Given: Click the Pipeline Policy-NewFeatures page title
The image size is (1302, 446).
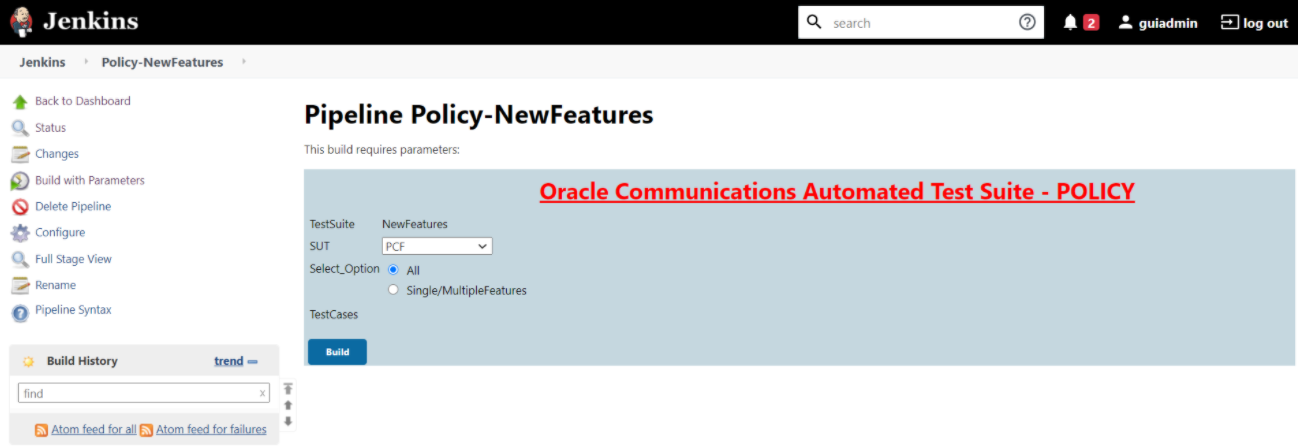Looking at the screenshot, I should click(x=479, y=114).
